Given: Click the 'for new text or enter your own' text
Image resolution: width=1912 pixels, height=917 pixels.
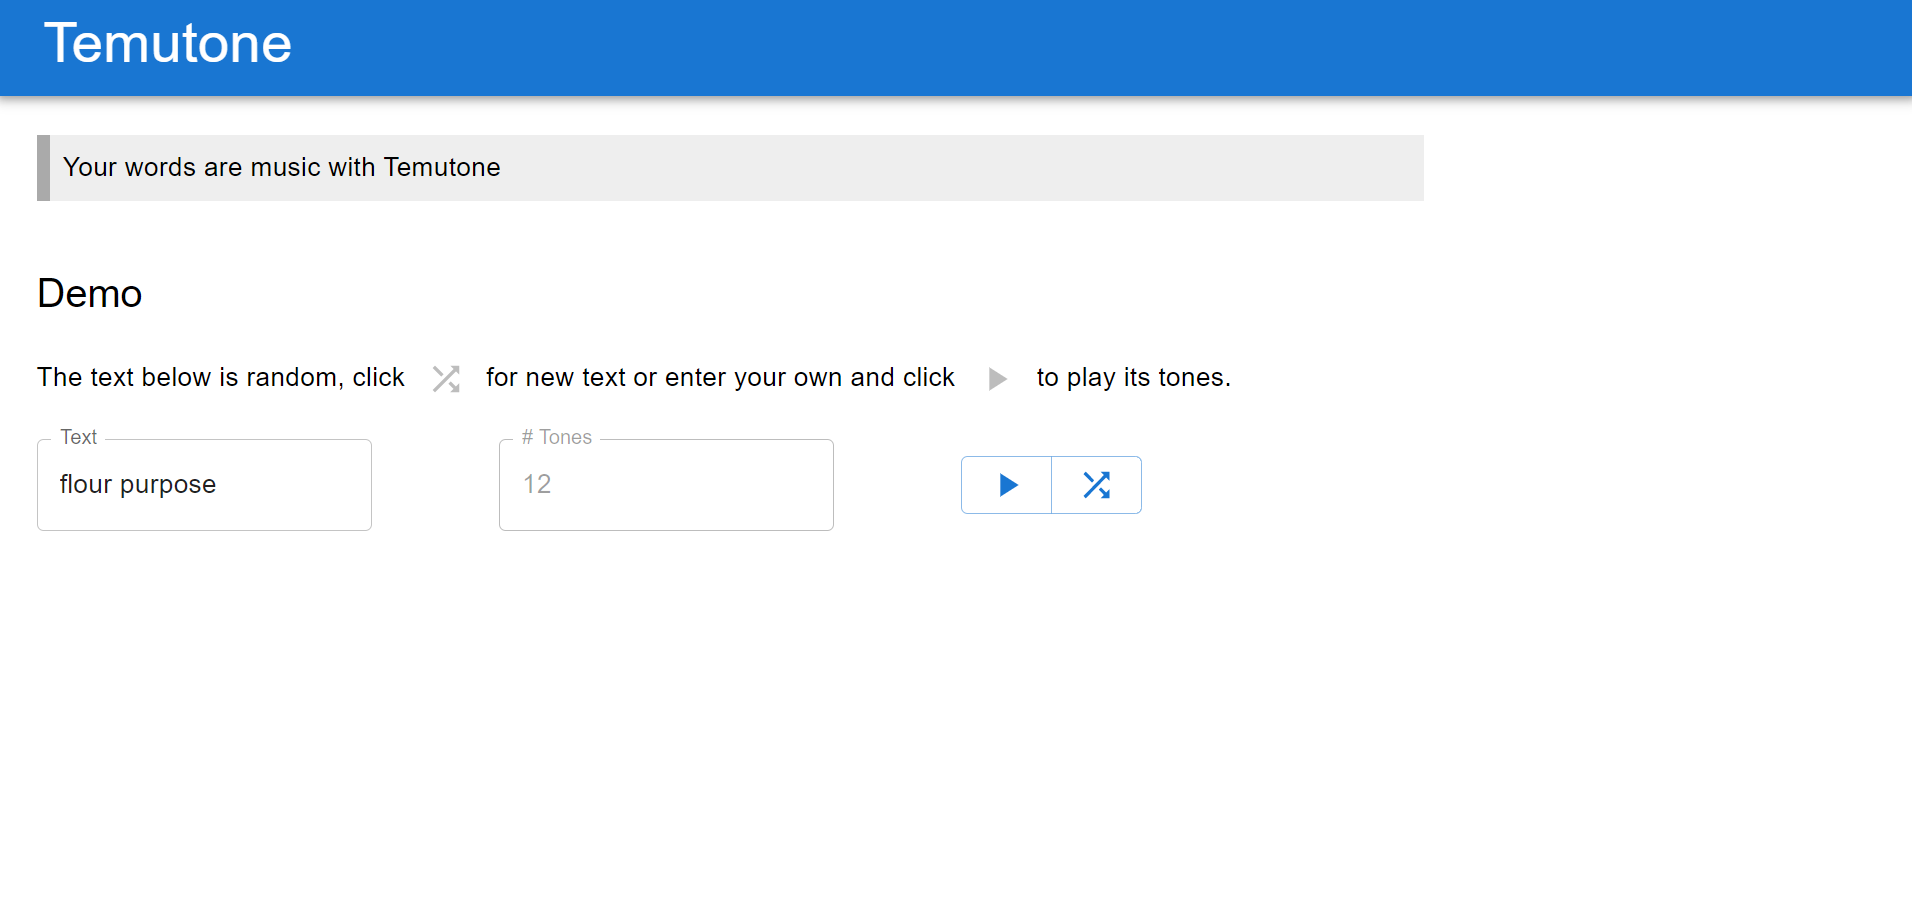Looking at the screenshot, I should [x=720, y=378].
